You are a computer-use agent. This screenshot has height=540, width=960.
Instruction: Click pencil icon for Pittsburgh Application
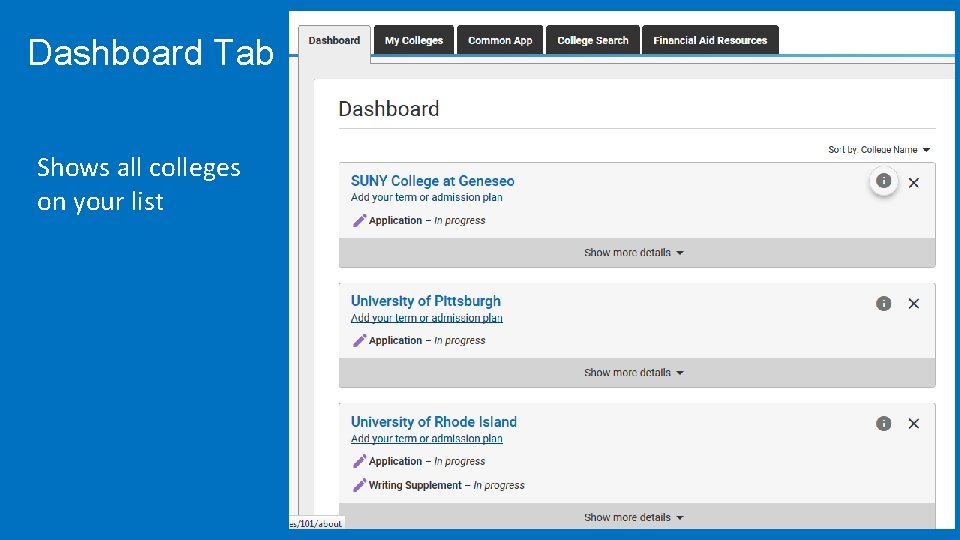coord(359,341)
